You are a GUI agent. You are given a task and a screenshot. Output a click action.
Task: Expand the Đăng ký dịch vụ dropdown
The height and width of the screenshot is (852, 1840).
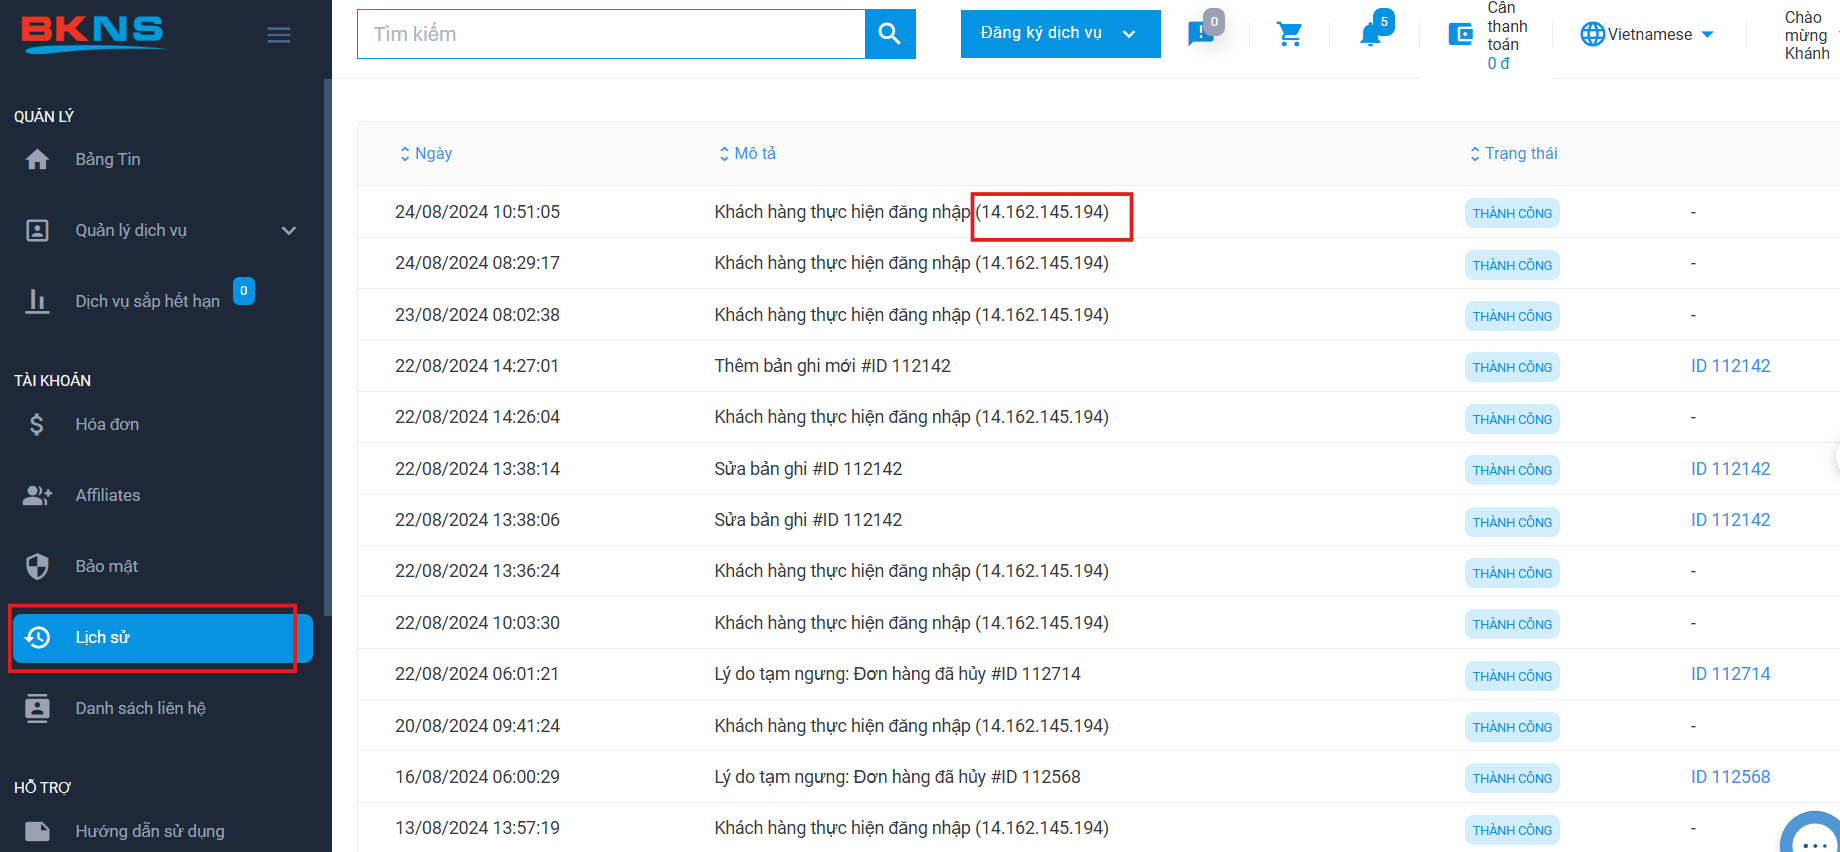click(1060, 34)
